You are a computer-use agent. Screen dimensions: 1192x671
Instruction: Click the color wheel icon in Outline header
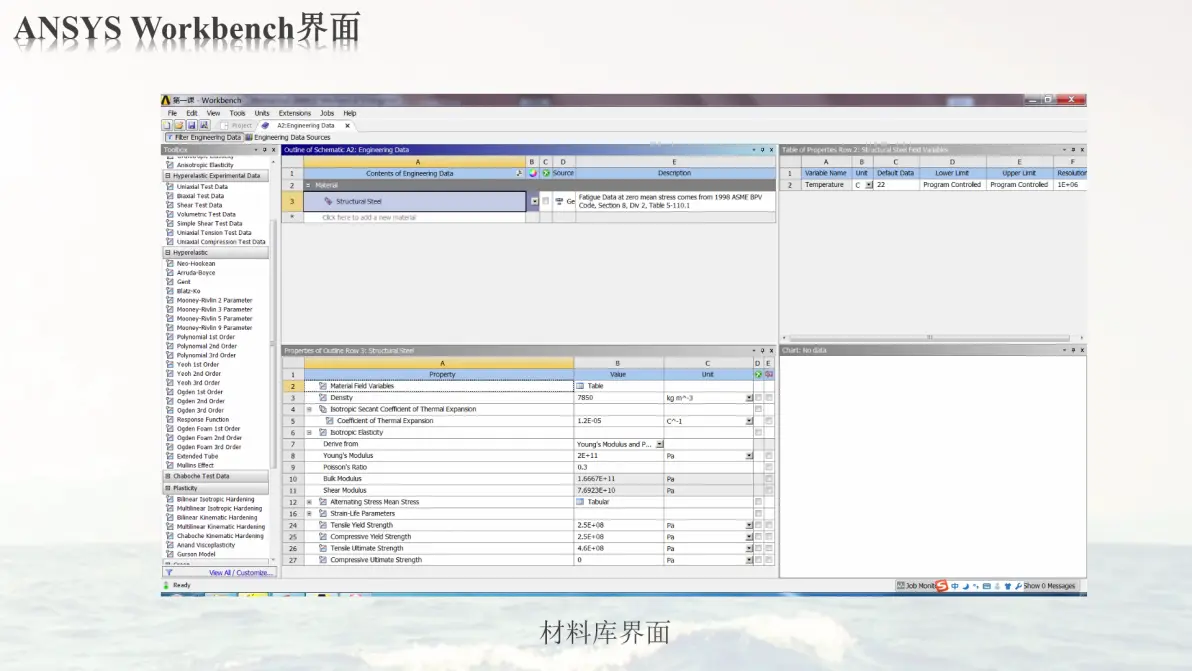532,173
